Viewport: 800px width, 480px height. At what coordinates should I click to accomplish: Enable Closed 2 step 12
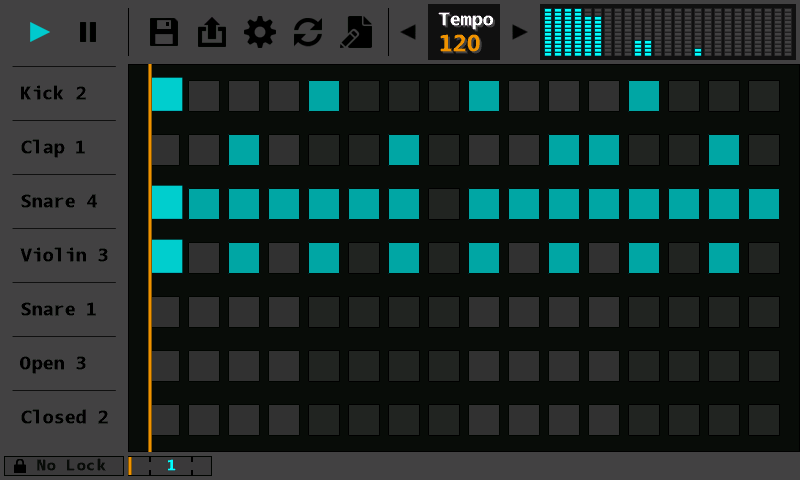[604, 420]
